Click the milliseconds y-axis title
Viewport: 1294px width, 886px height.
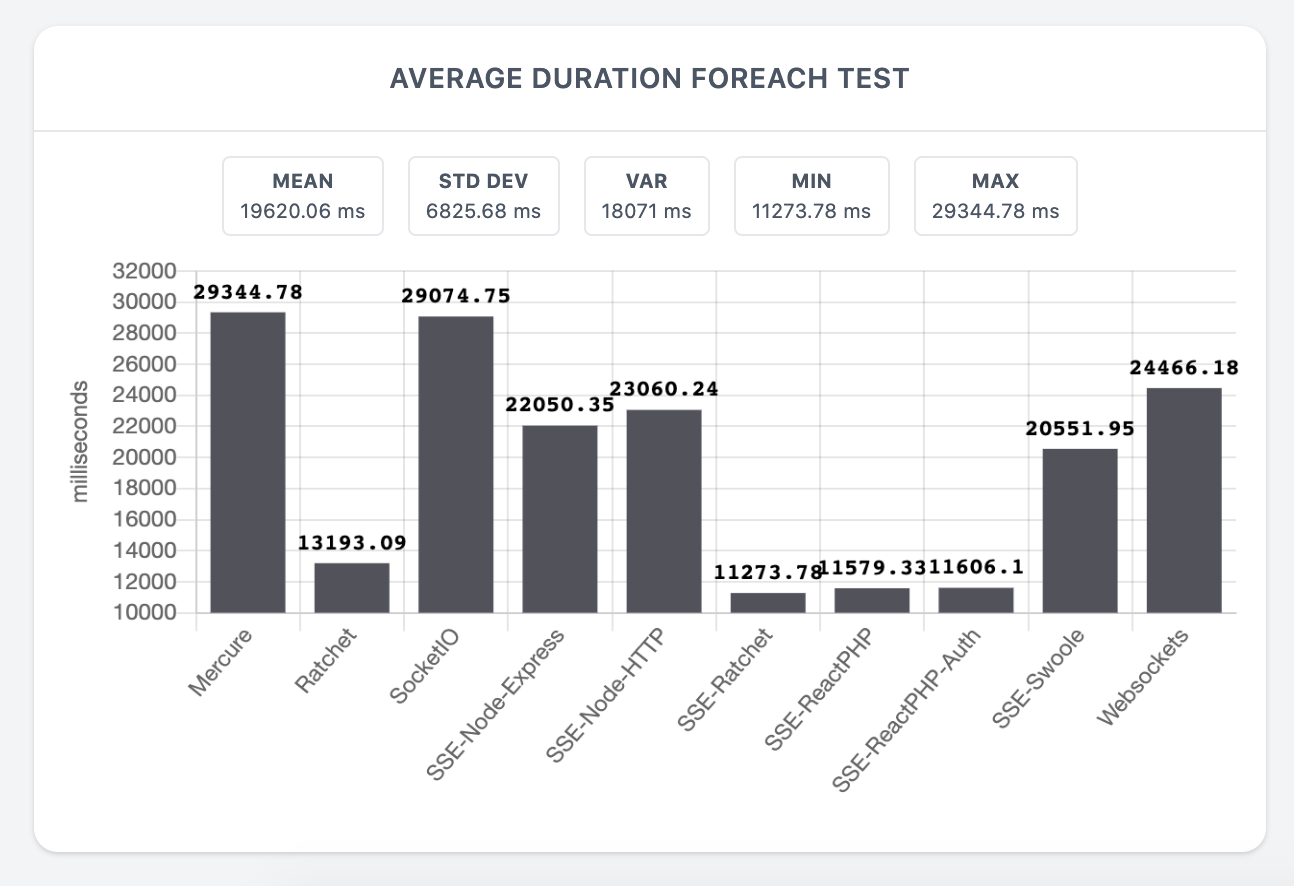[81, 441]
